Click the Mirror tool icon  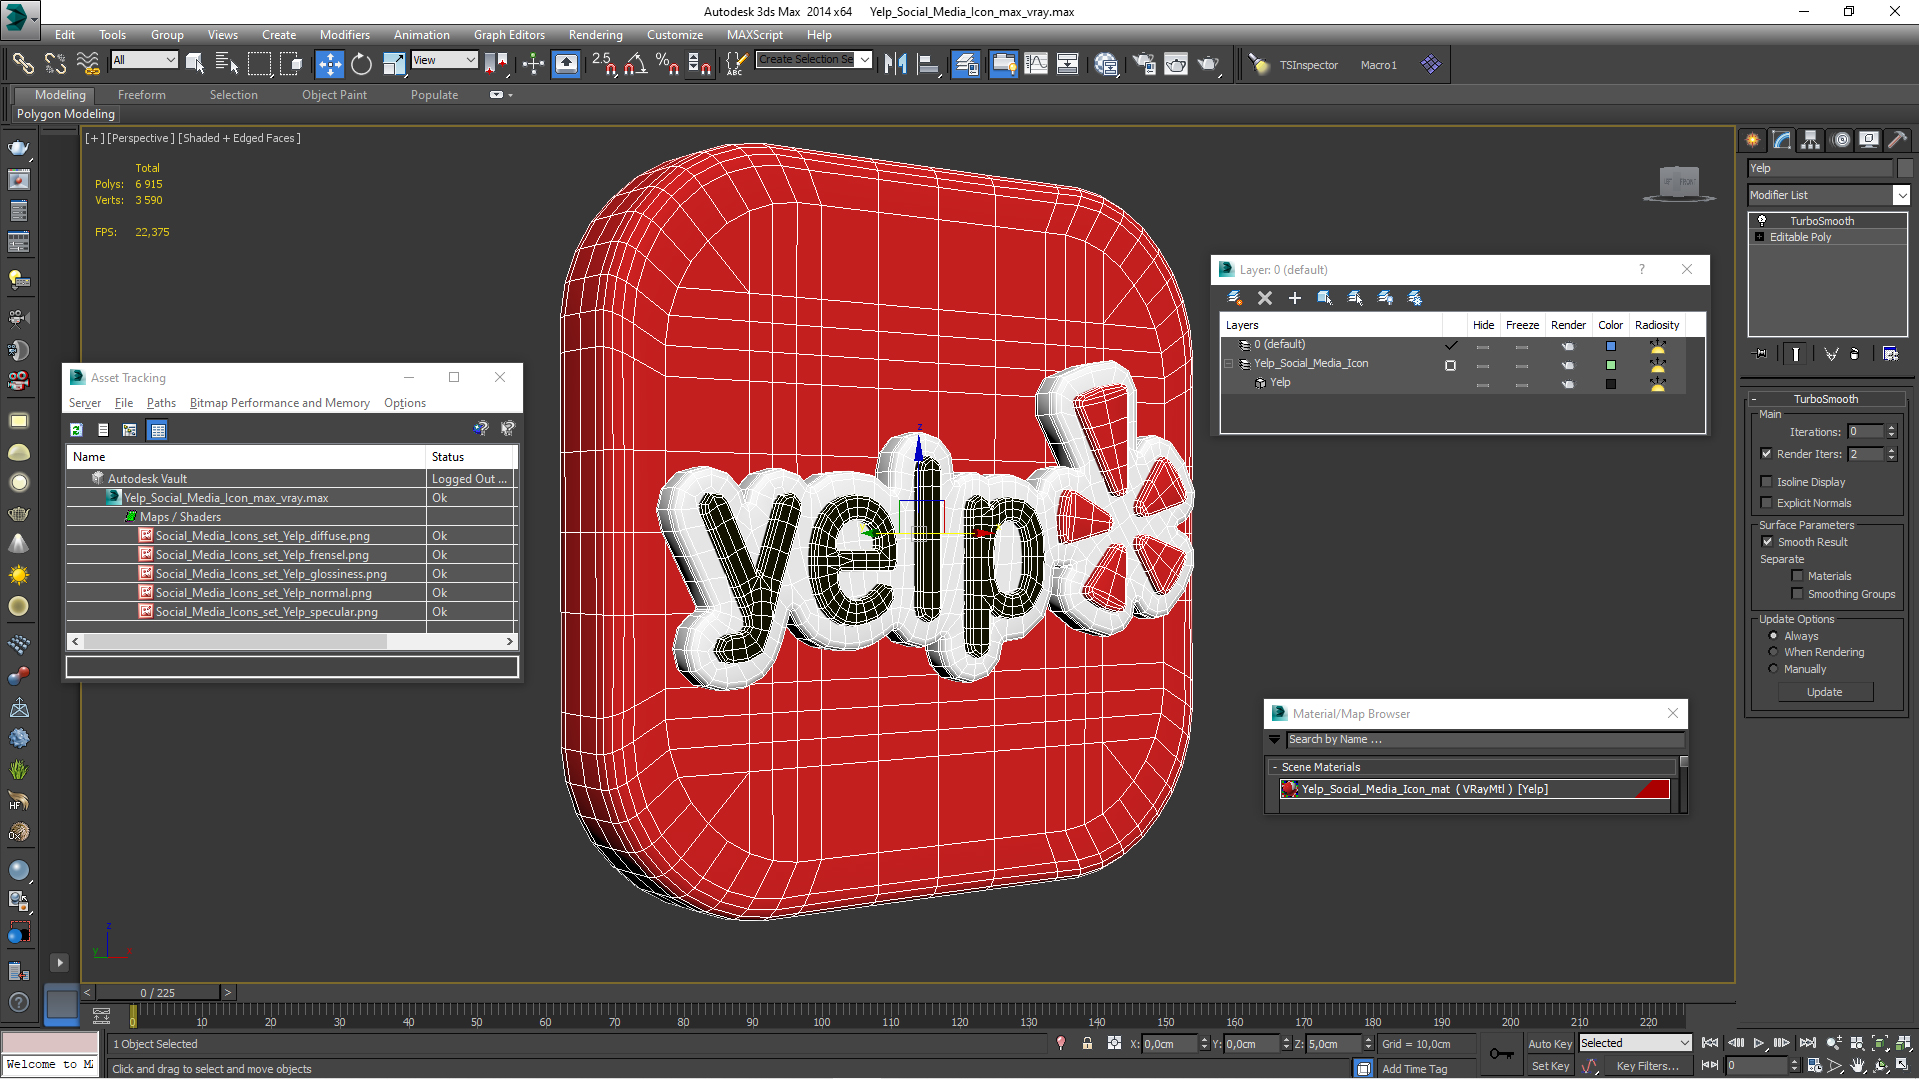click(x=896, y=64)
